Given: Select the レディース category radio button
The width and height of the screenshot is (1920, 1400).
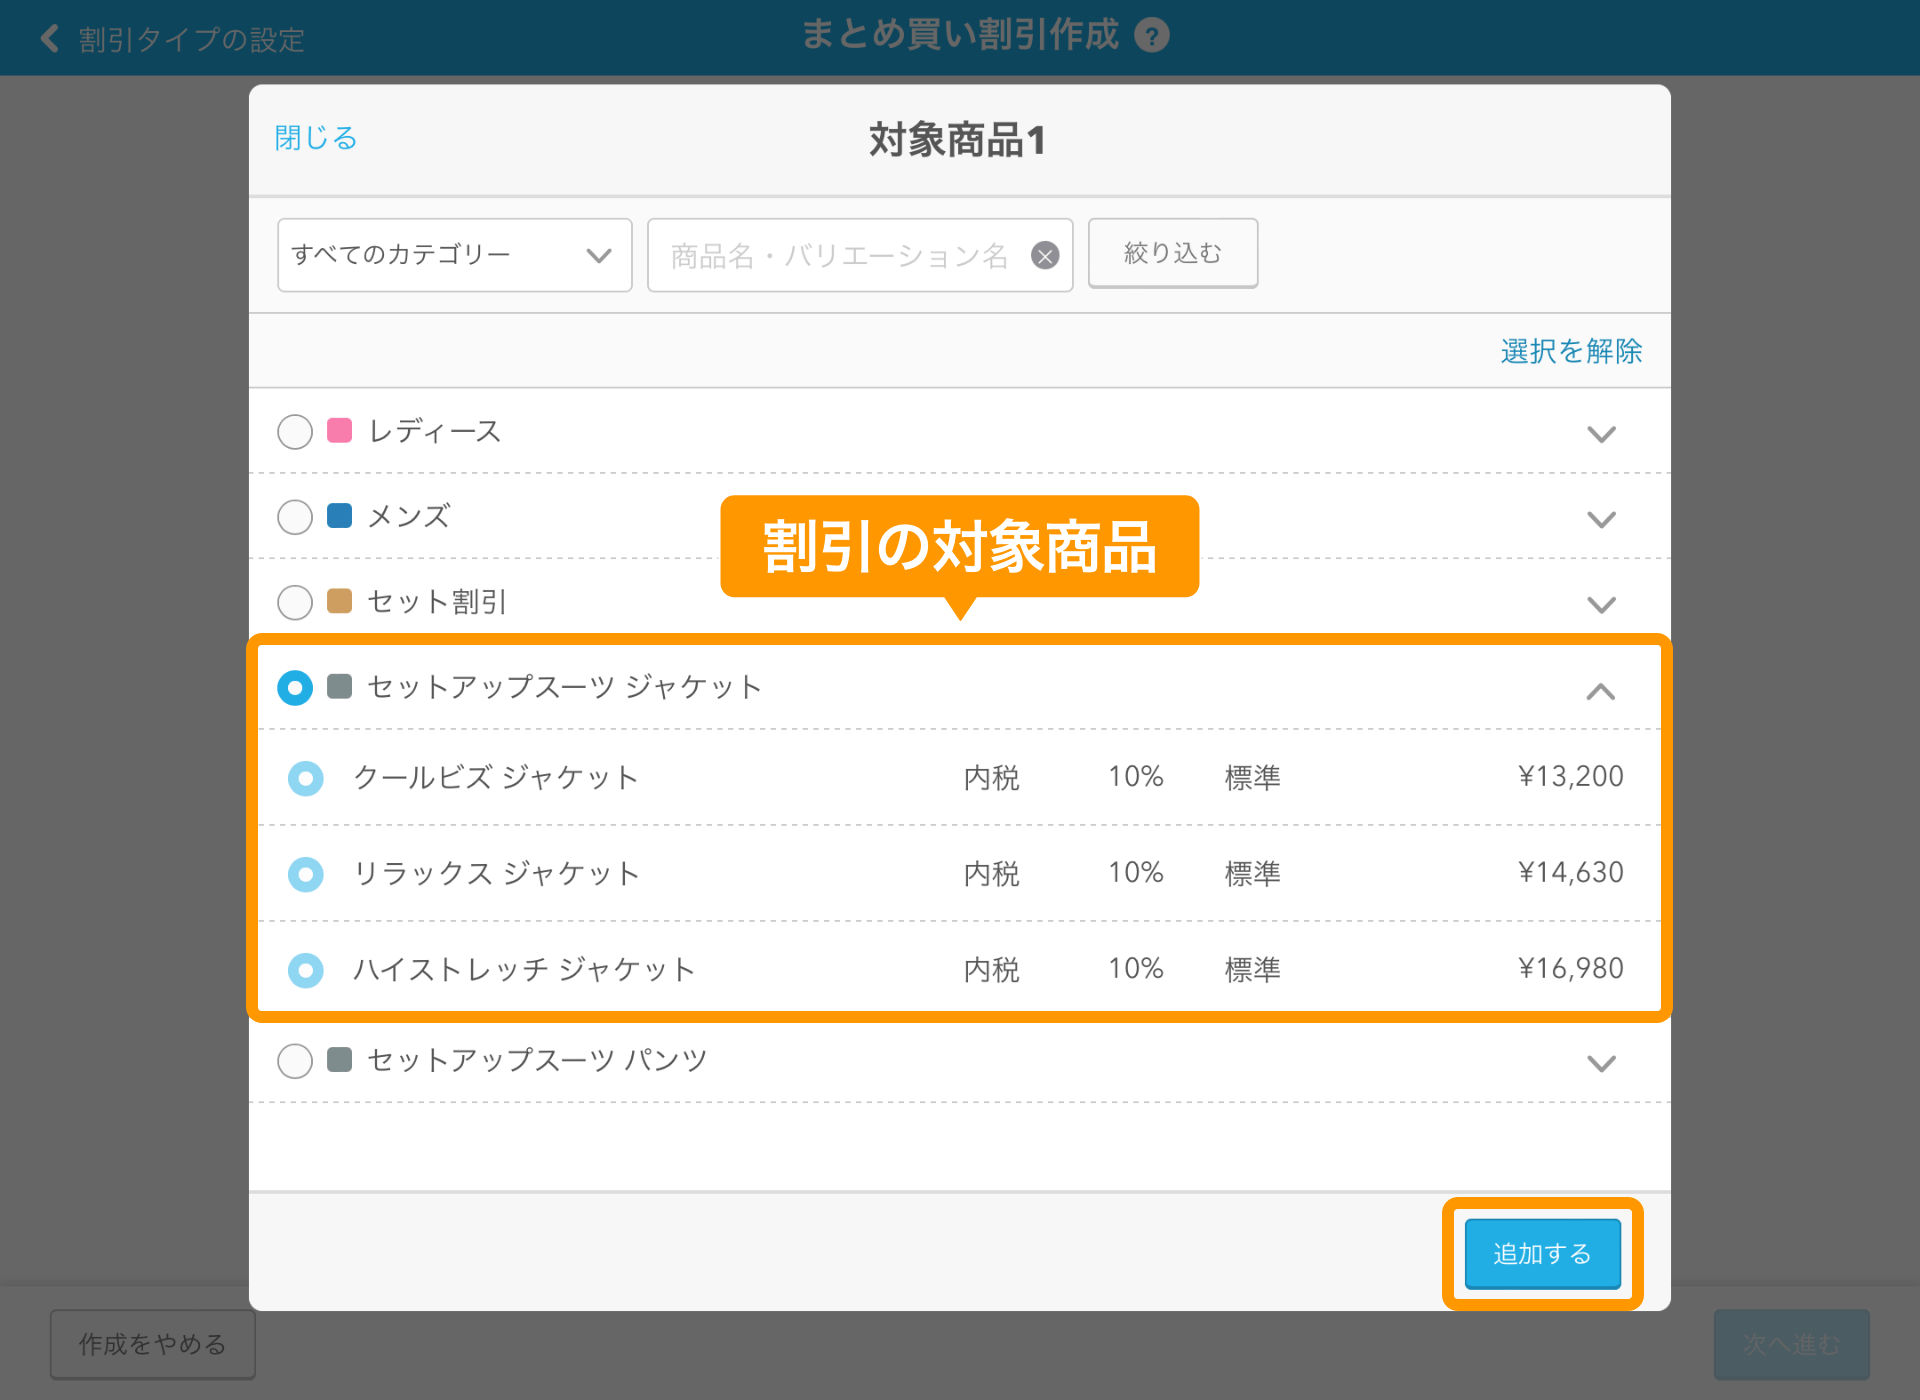Looking at the screenshot, I should tap(295, 432).
